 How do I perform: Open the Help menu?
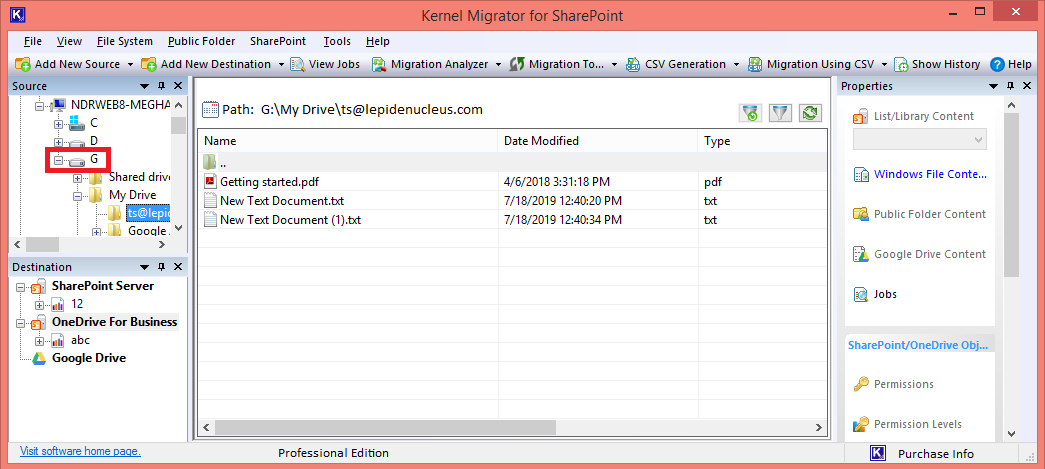378,41
